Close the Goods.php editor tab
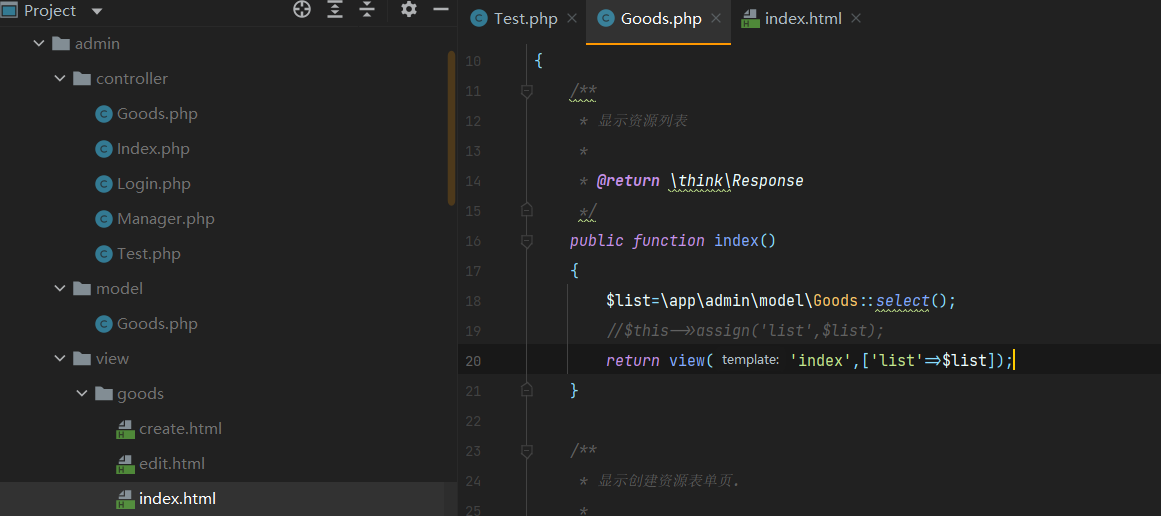 716,19
